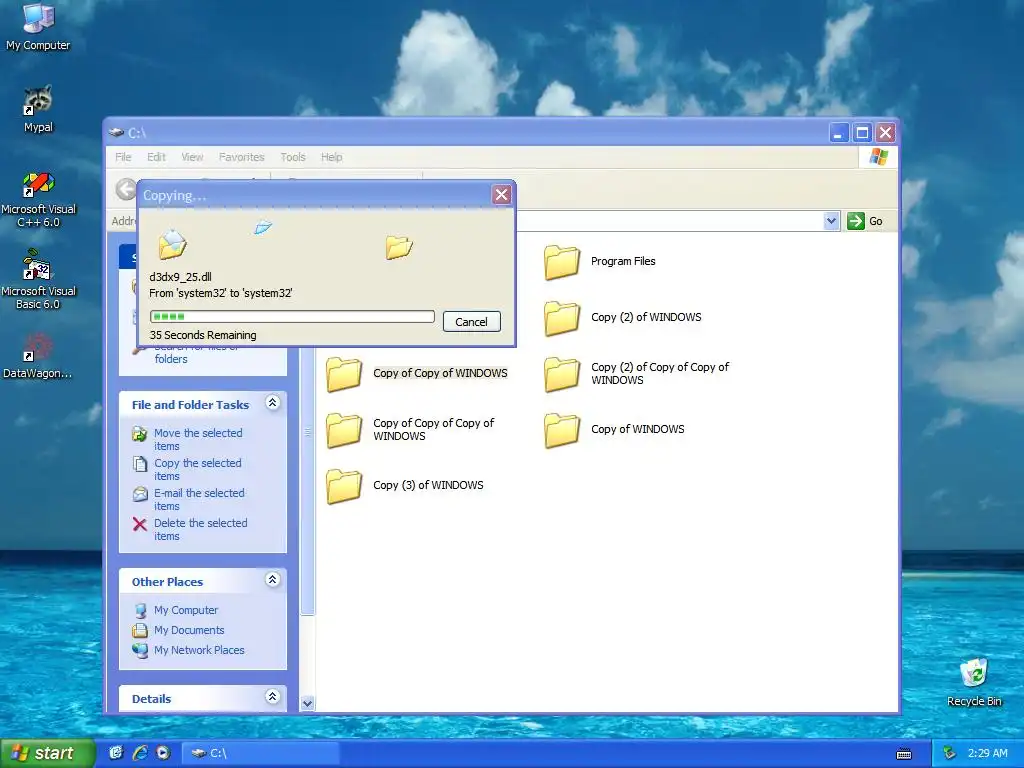Close the Copying dialog
The image size is (1024, 768).
[502, 195]
